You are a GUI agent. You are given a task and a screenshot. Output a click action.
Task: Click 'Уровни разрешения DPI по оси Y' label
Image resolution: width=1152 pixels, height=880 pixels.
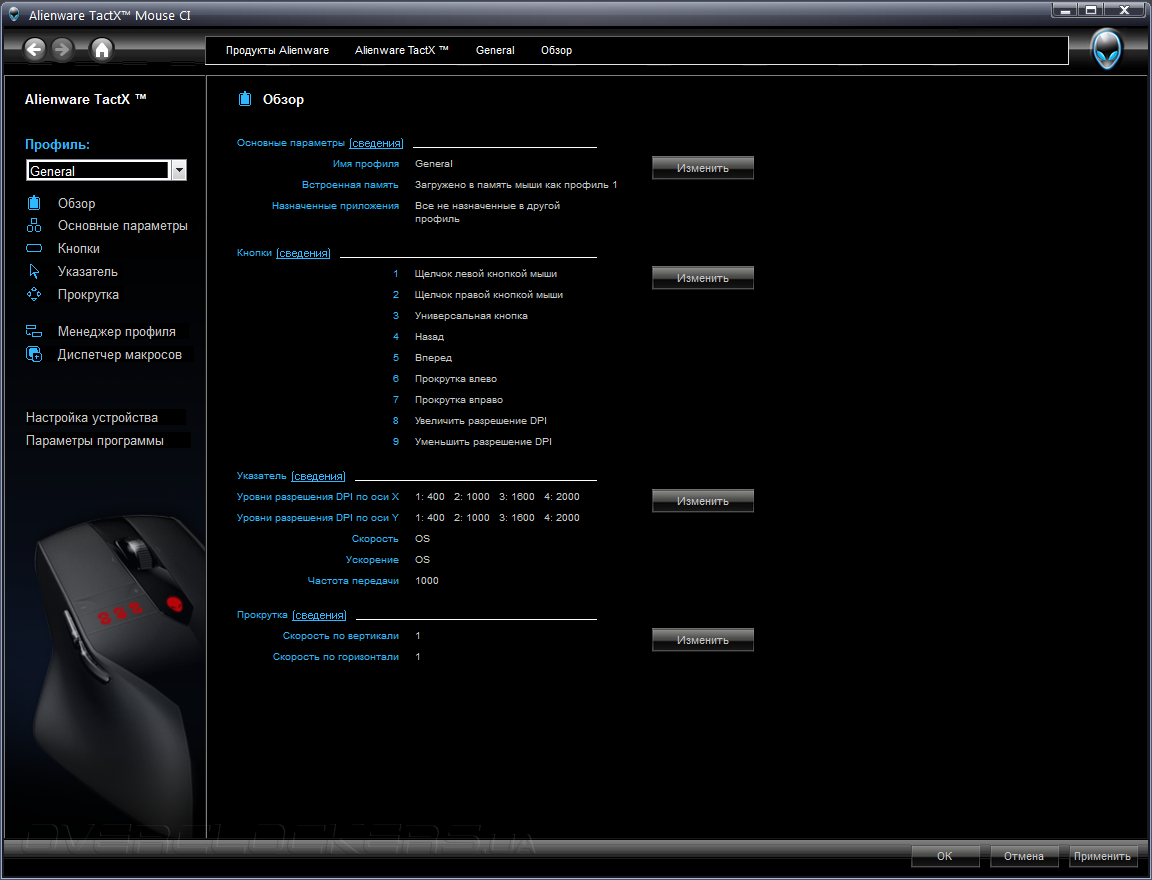(317, 518)
